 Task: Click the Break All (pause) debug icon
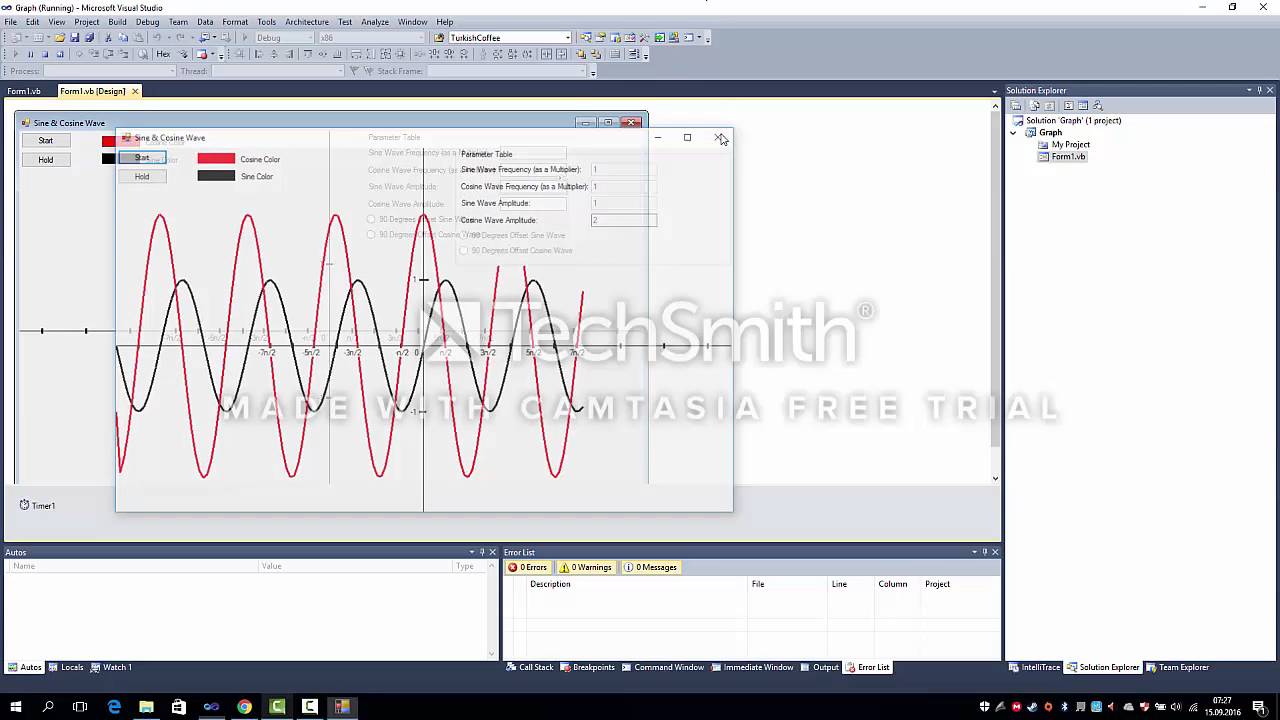click(31, 54)
